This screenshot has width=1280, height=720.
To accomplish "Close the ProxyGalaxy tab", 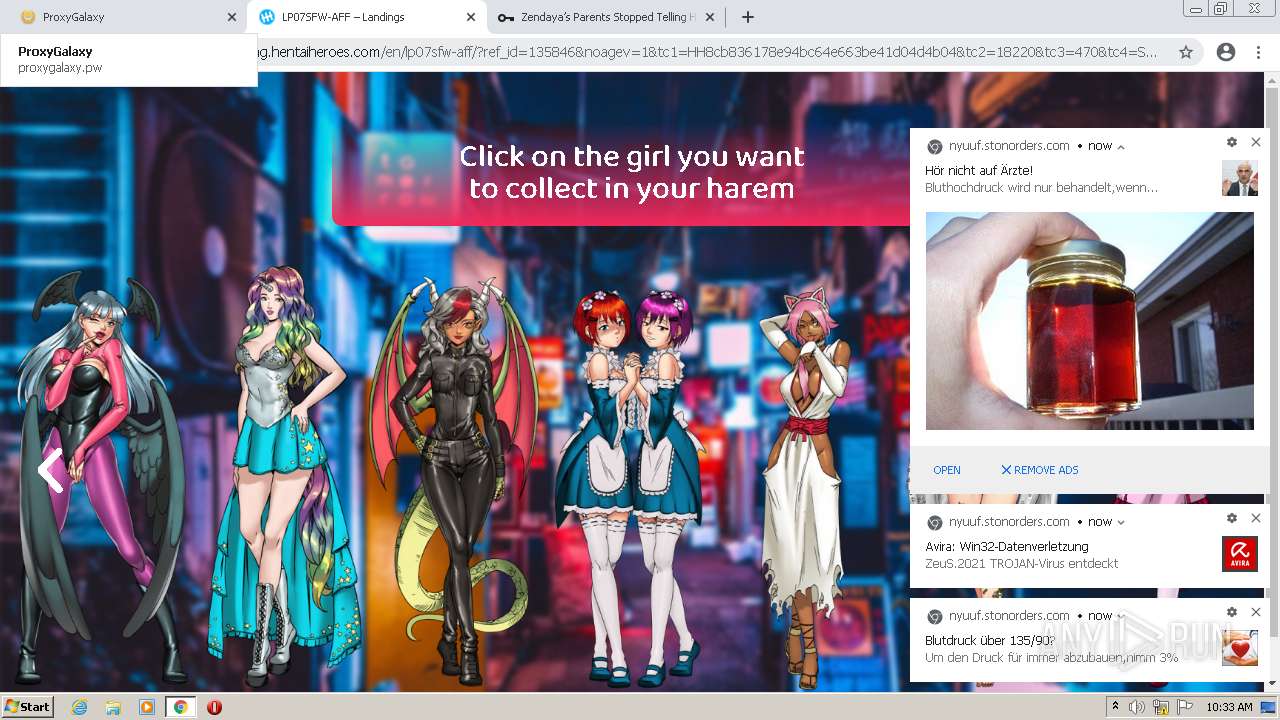I will (232, 17).
